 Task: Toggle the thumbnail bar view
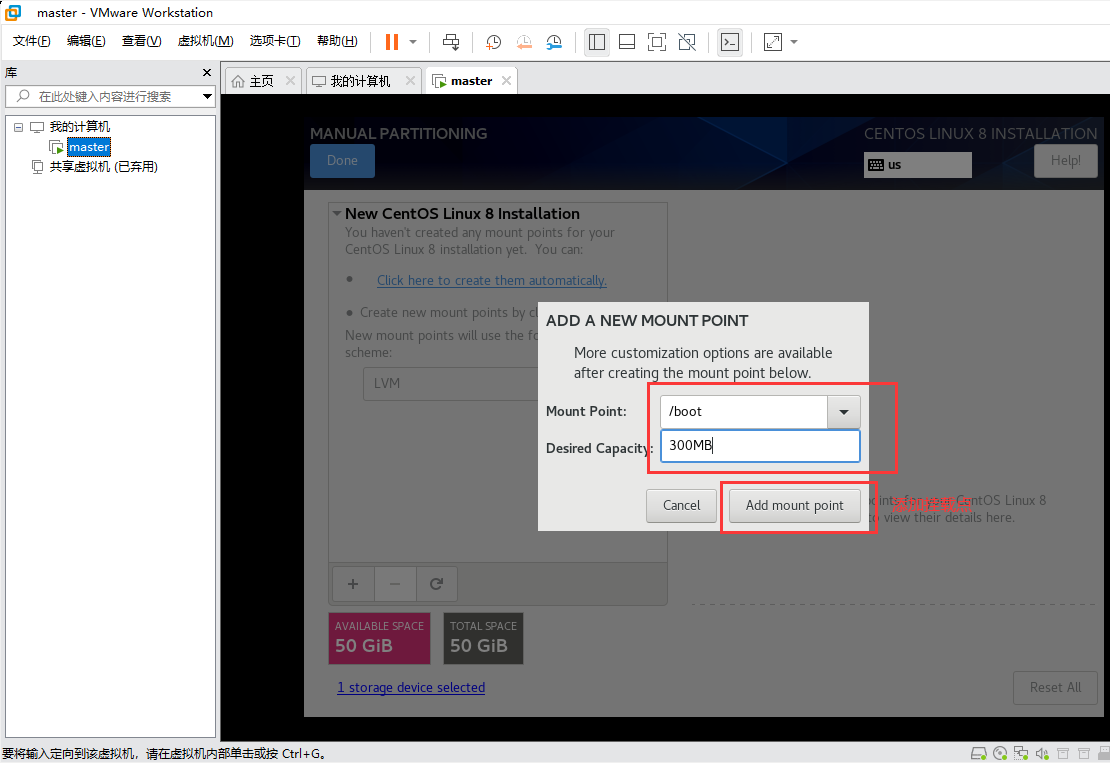626,42
